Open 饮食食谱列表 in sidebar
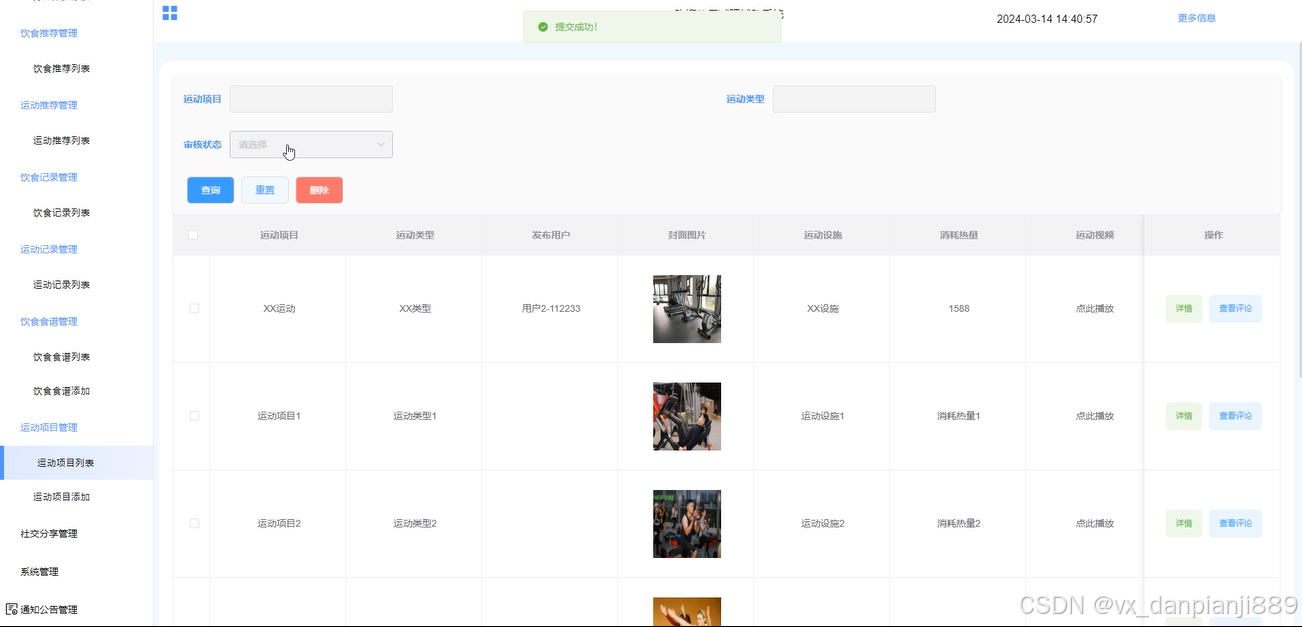 62,357
